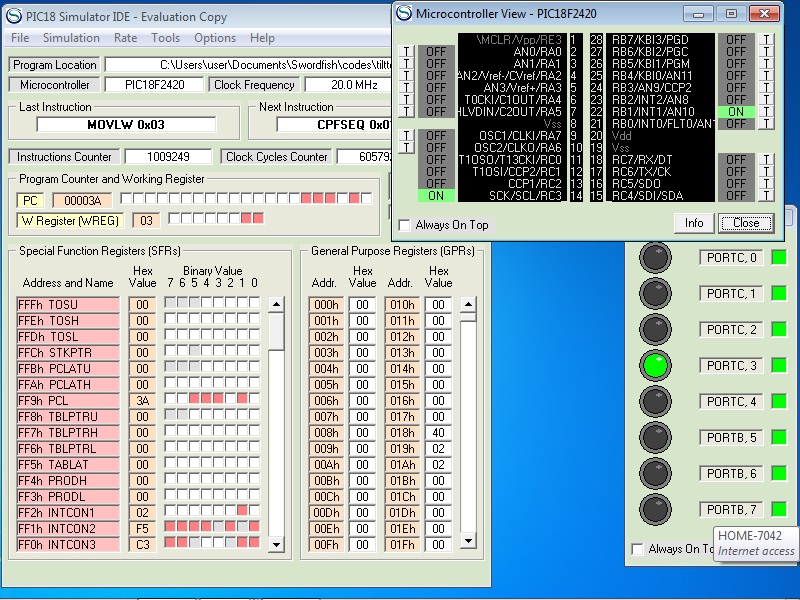Viewport: 800px width, 600px height.
Task: Click the green color square beside PORTB, 6
Action: (x=779, y=473)
